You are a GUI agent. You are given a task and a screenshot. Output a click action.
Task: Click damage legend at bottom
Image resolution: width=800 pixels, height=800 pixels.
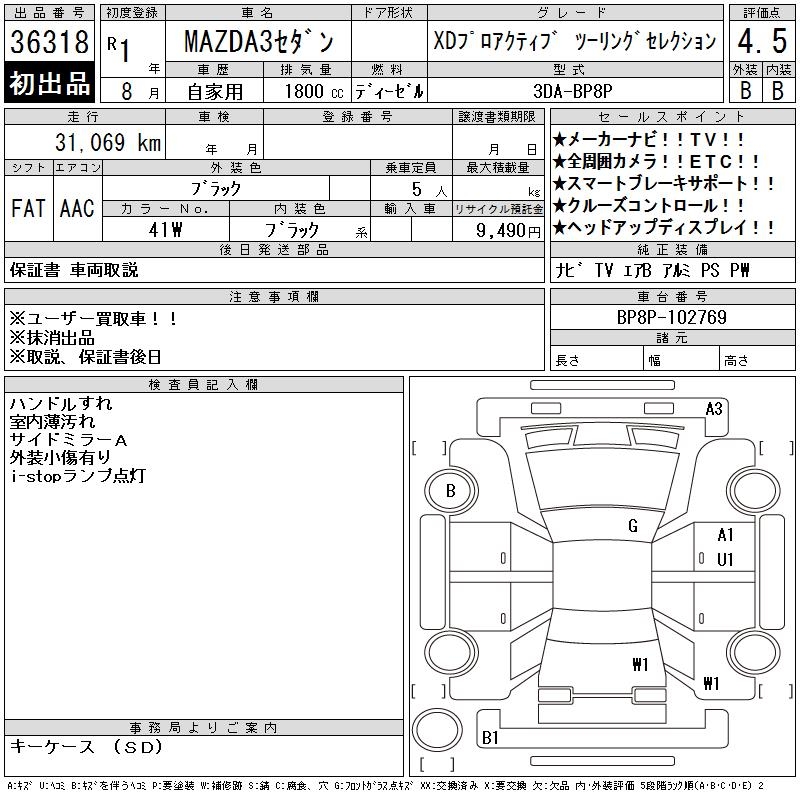(x=385, y=786)
